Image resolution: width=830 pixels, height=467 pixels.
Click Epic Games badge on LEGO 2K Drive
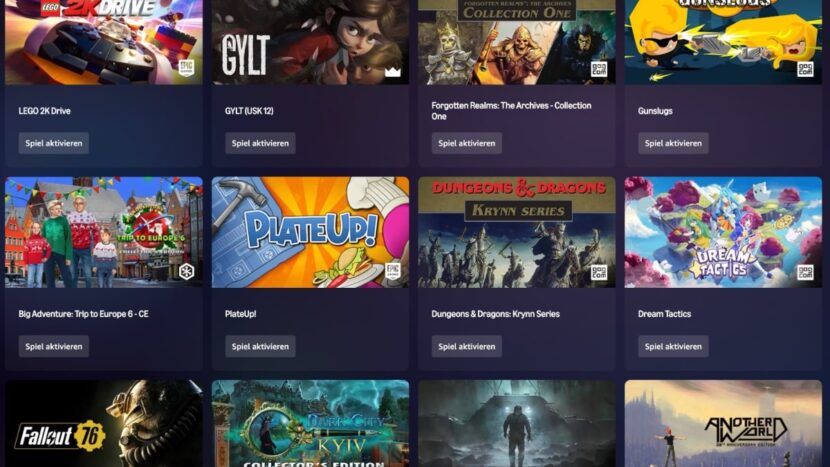click(x=186, y=68)
